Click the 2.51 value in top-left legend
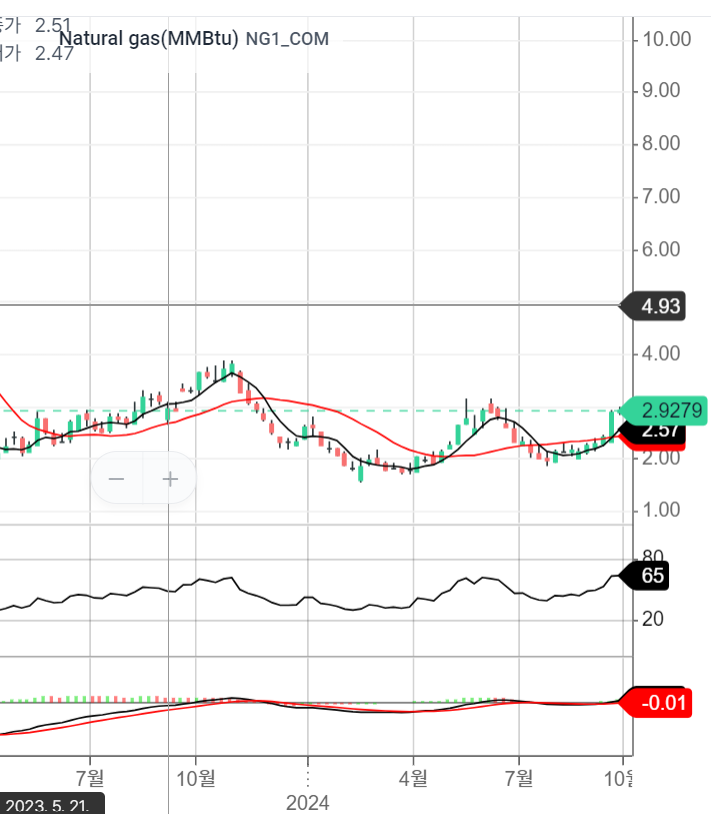 53,26
